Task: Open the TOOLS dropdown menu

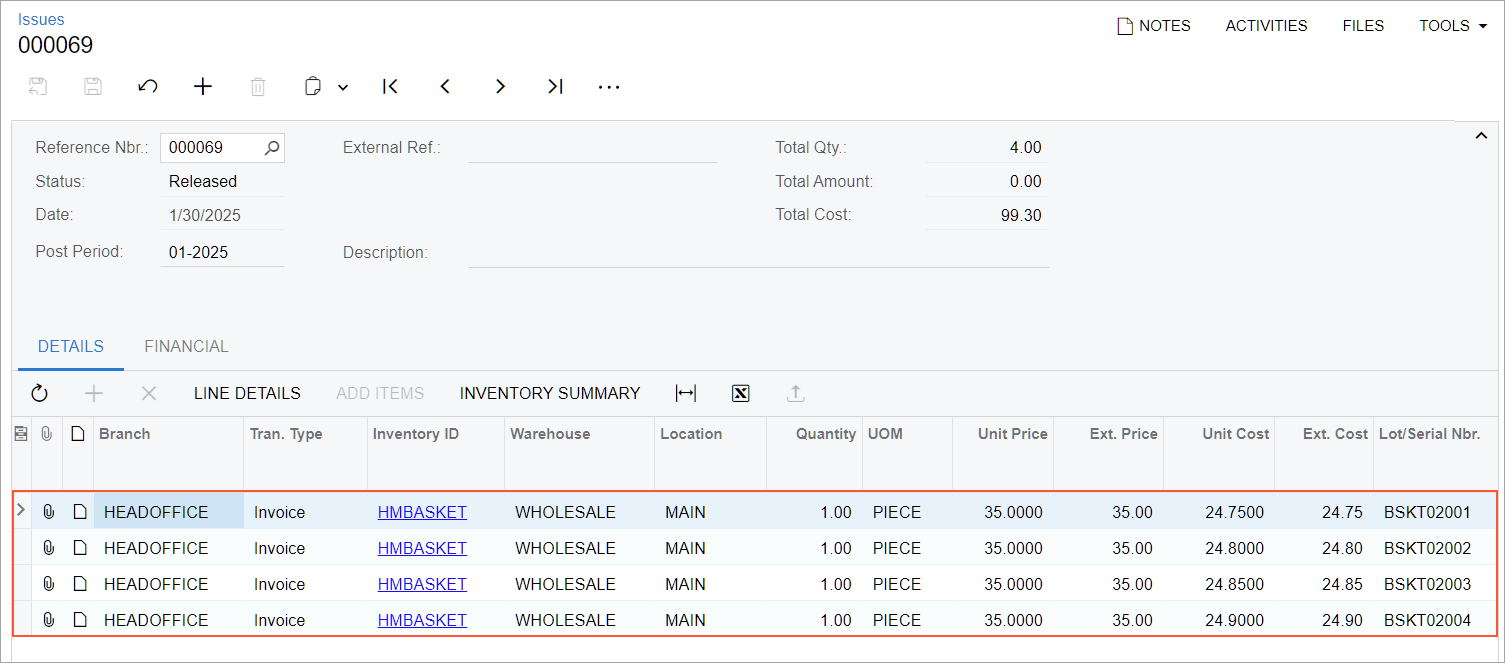Action: 1453,26
